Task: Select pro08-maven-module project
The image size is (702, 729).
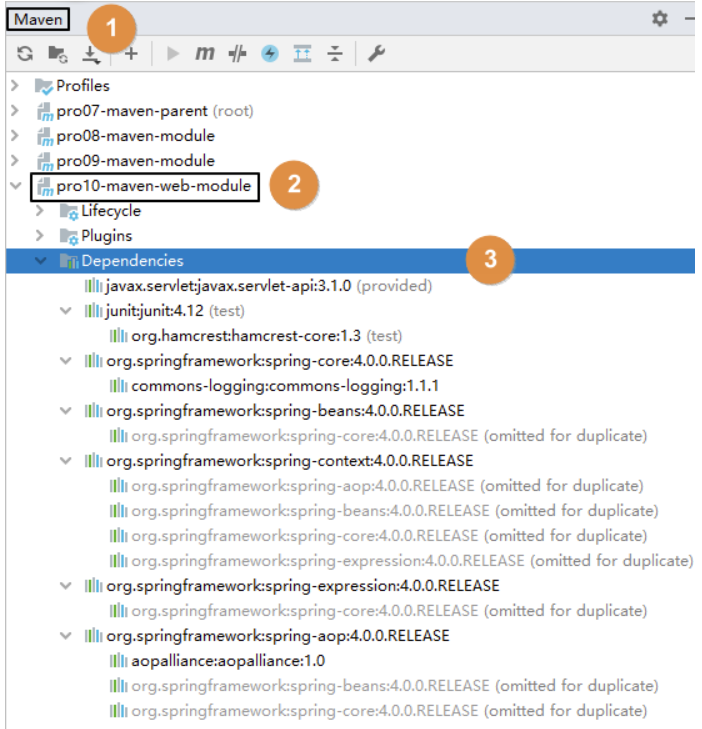Action: [x=135, y=136]
